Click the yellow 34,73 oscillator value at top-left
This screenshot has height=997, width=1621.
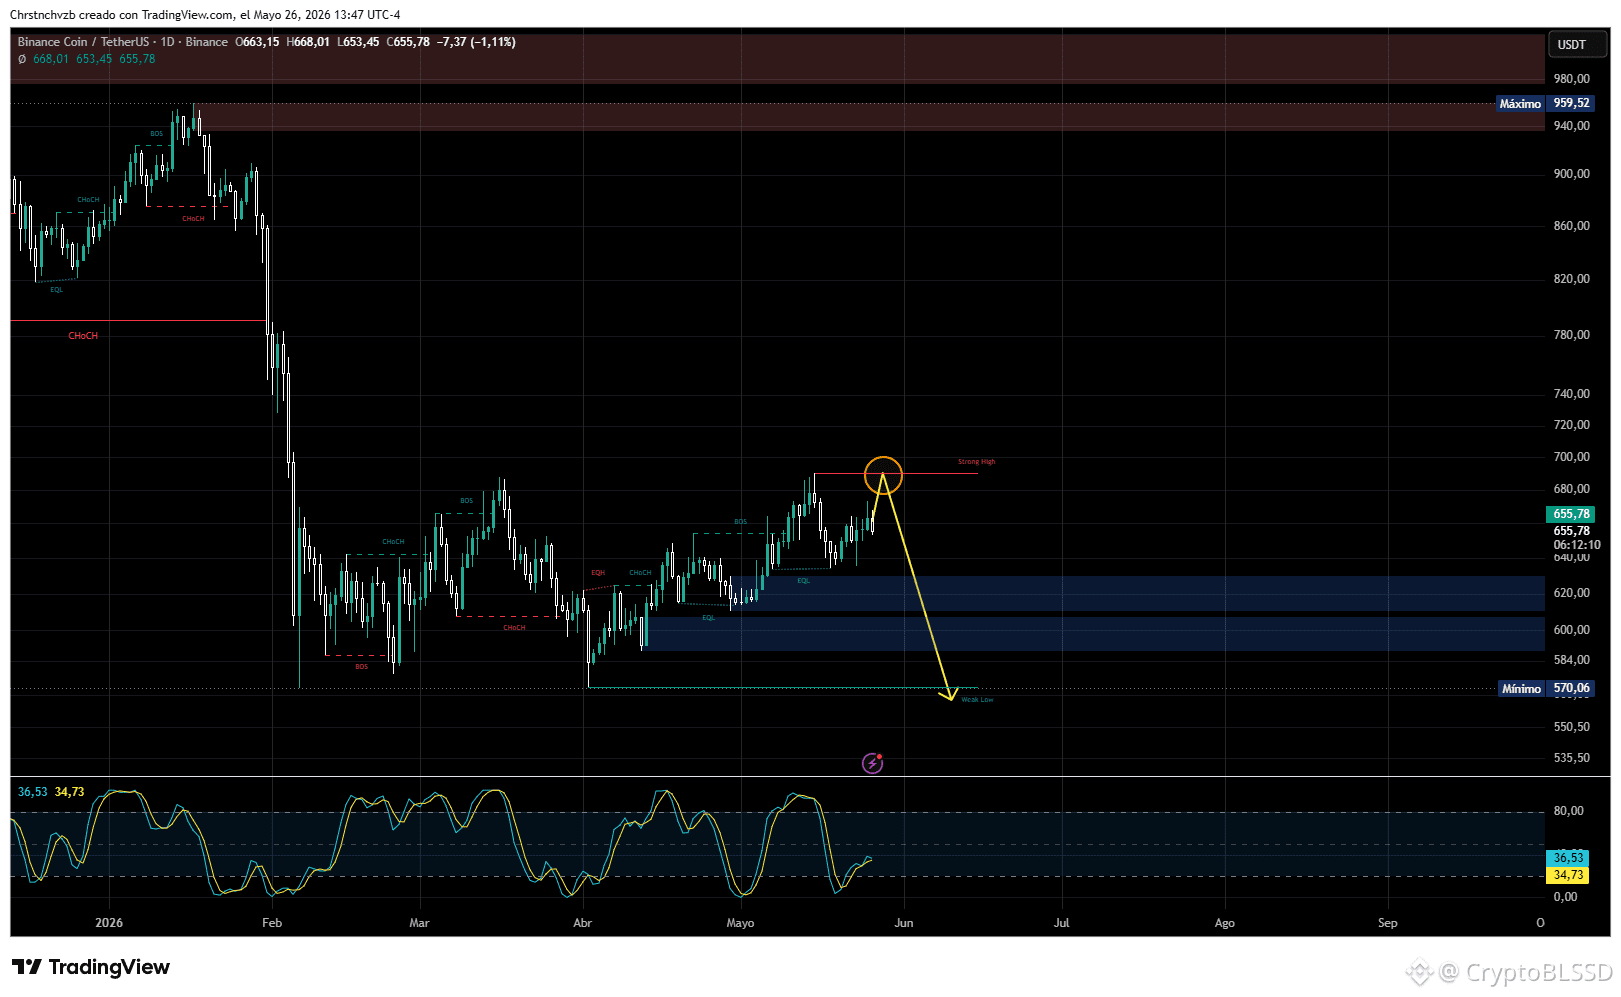pos(70,792)
